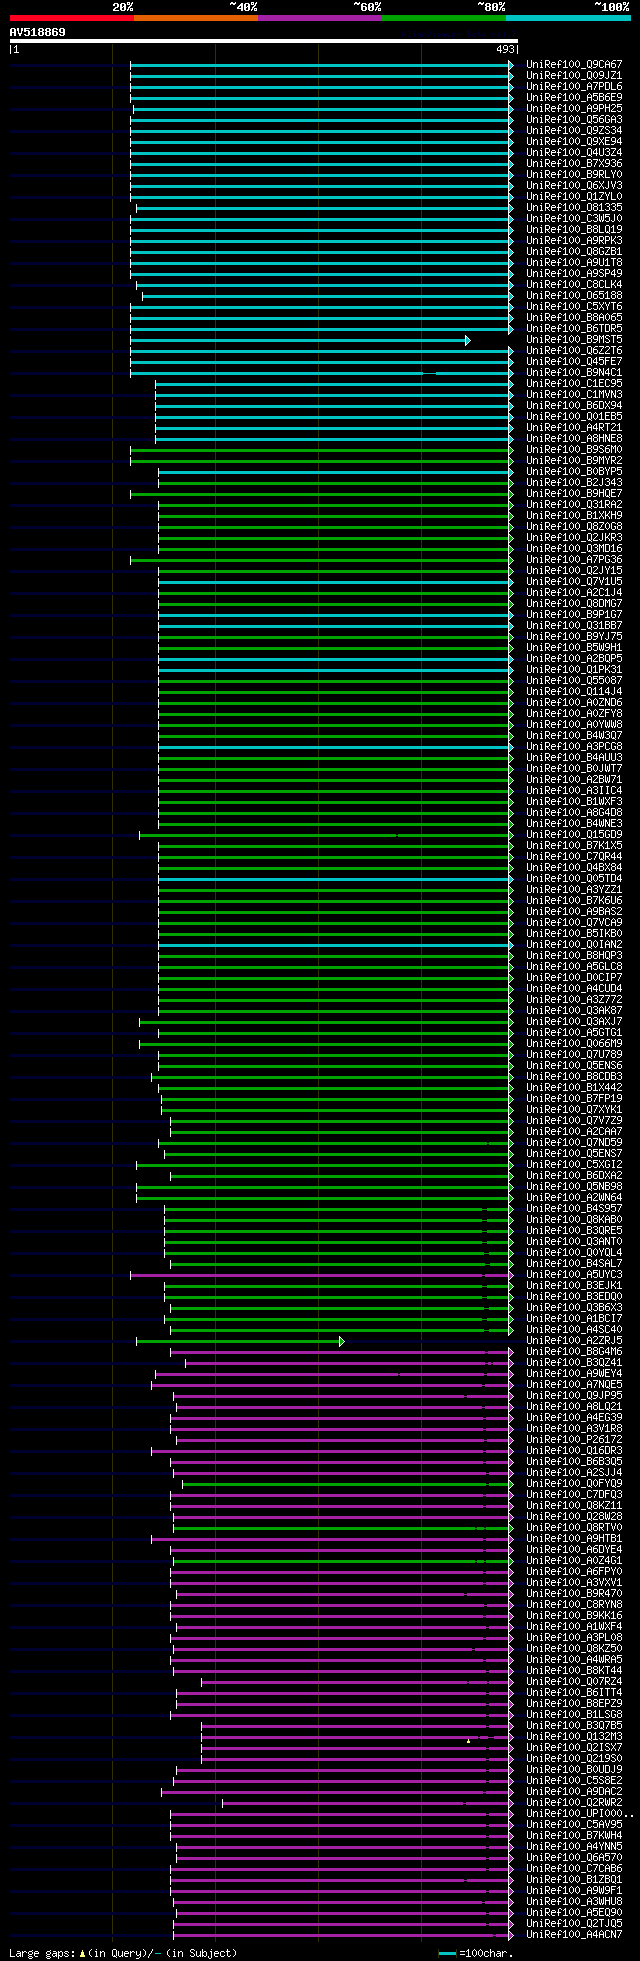
Task: Click the cyan alignment bar for Q9CA67
Action: tap(320, 65)
